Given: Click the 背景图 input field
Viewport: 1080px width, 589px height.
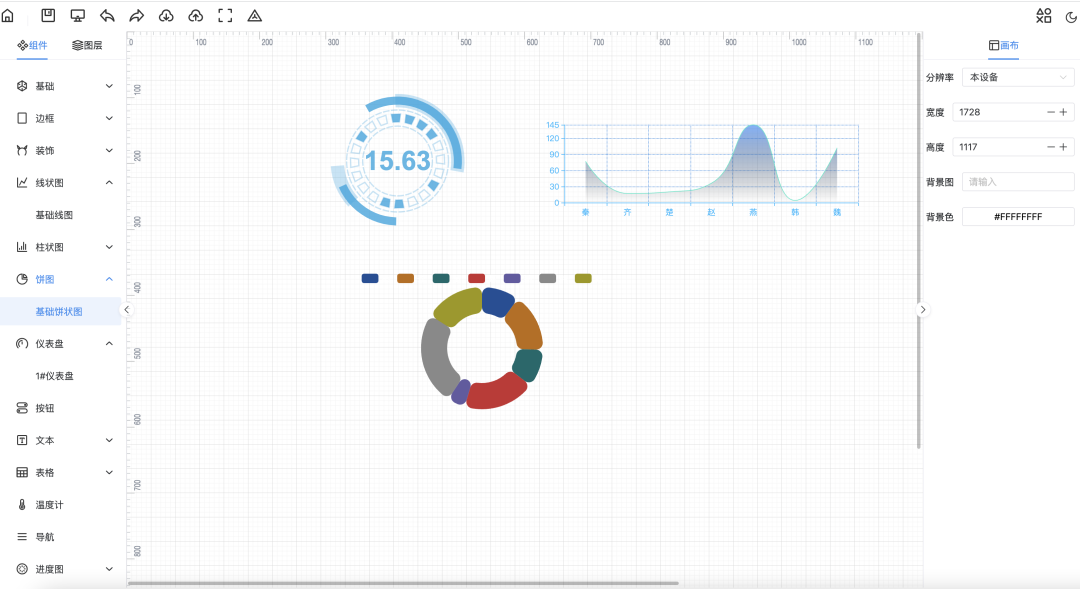Looking at the screenshot, I should click(x=1018, y=182).
